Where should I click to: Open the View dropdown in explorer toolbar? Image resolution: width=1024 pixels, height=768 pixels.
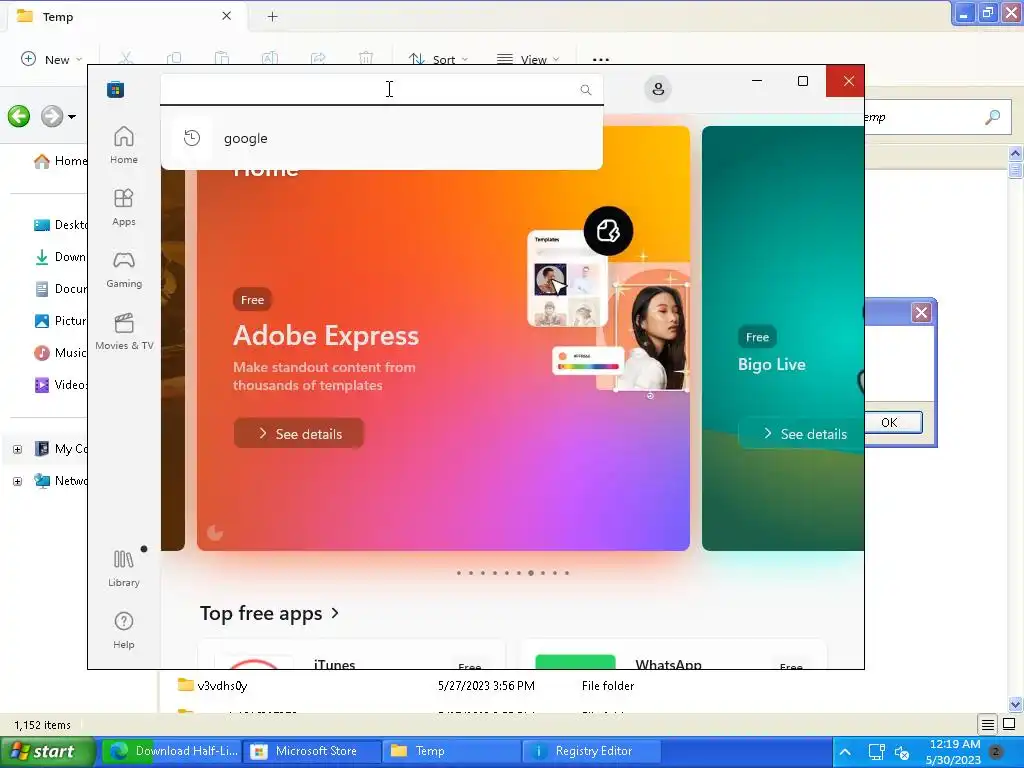click(528, 59)
